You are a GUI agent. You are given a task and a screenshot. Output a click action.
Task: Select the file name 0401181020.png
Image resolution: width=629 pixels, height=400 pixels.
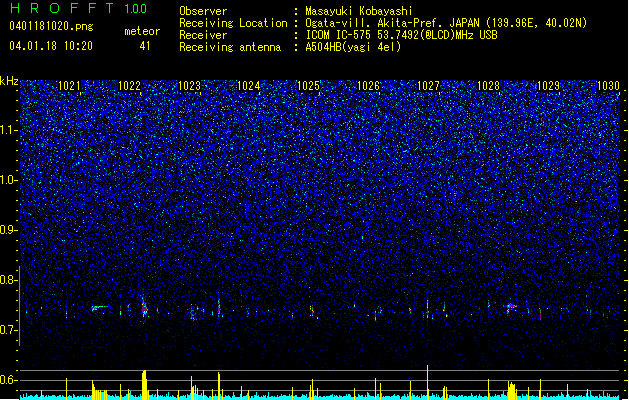click(51, 26)
